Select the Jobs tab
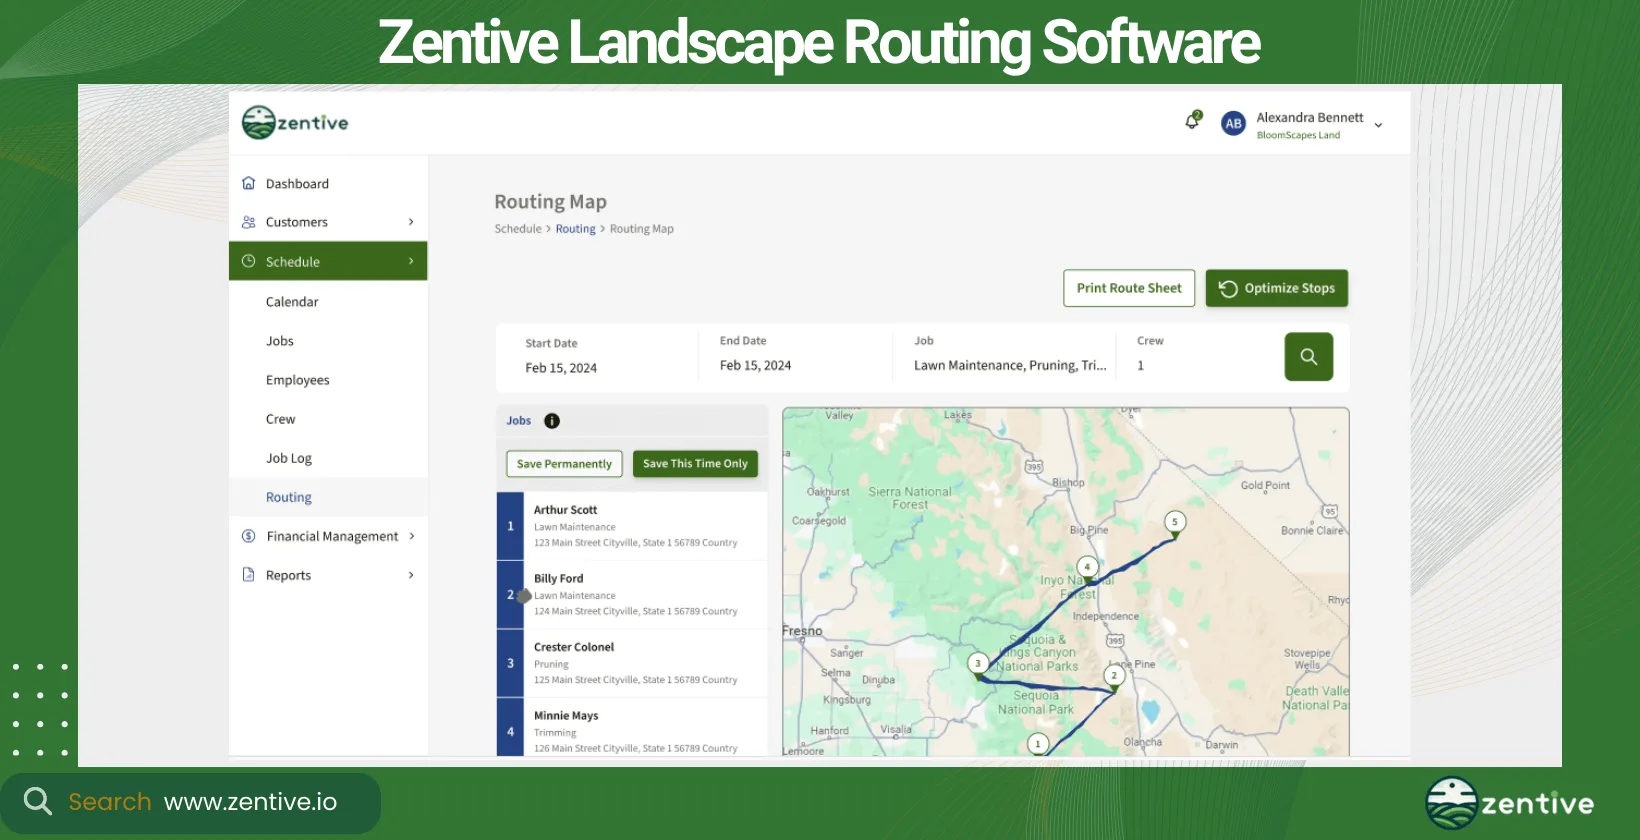The image size is (1640, 840). click(x=518, y=421)
